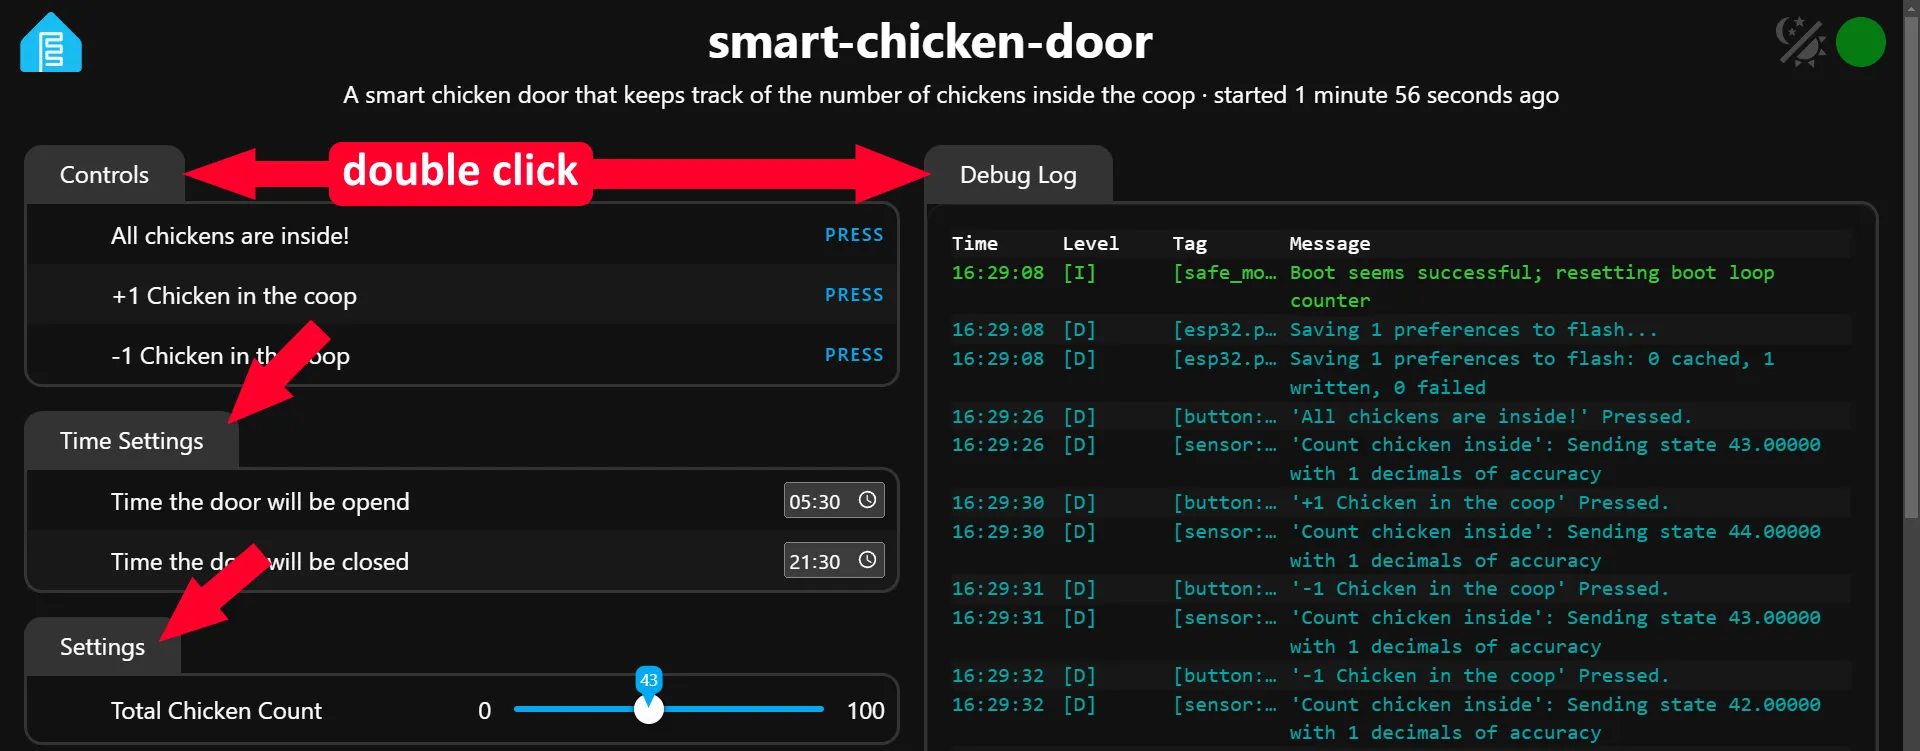Click the ESPHome logo icon
Viewport: 1920px width, 751px height.
(x=51, y=43)
